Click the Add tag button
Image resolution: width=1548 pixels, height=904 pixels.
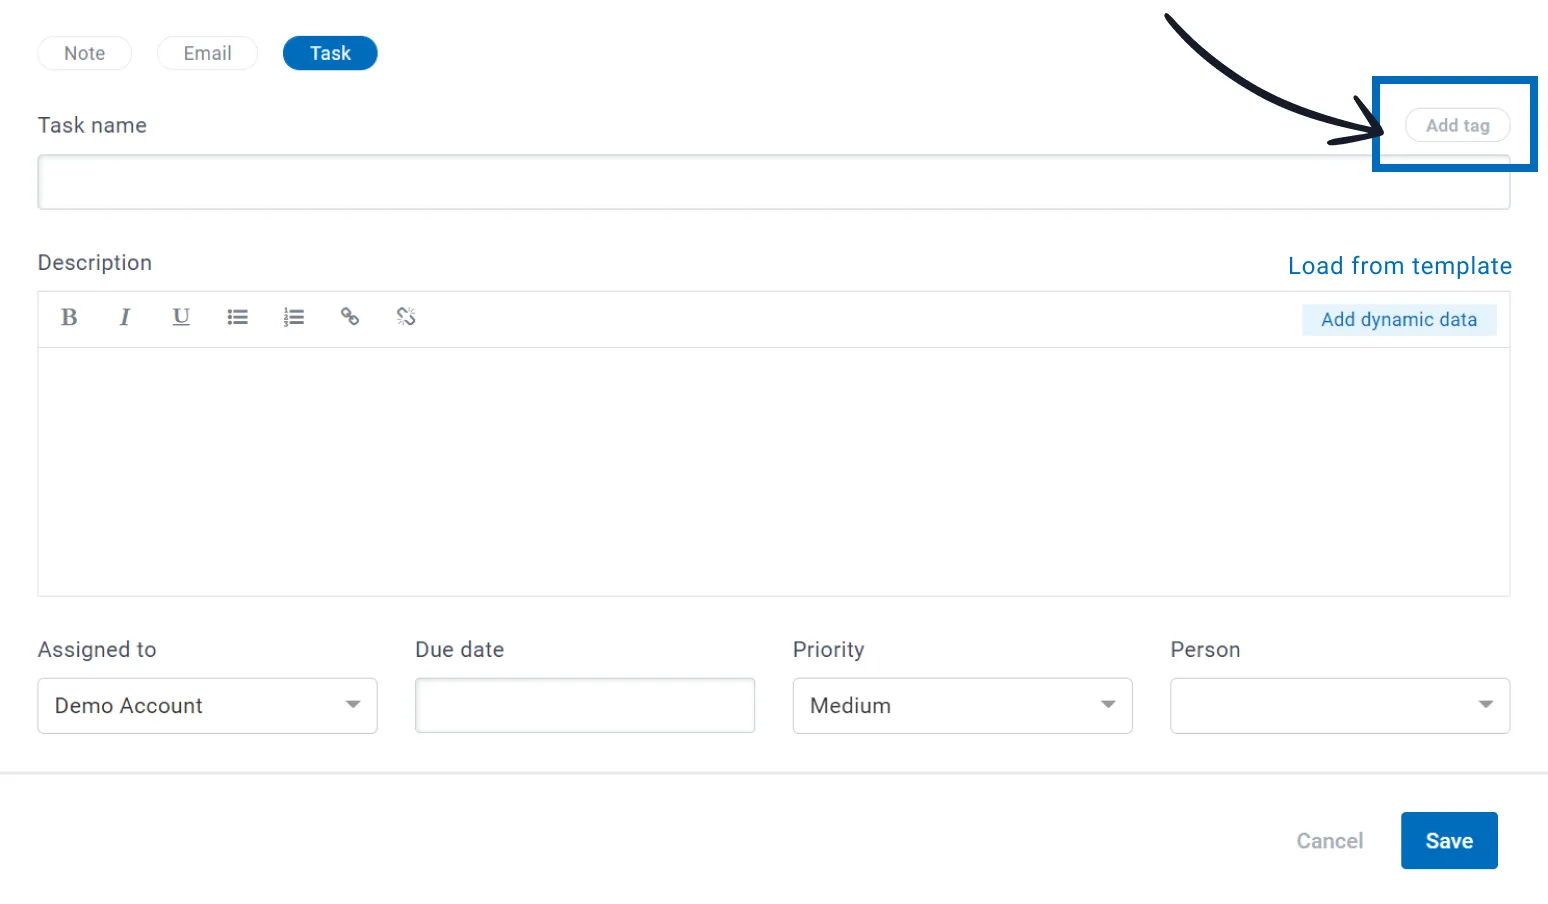click(1457, 125)
